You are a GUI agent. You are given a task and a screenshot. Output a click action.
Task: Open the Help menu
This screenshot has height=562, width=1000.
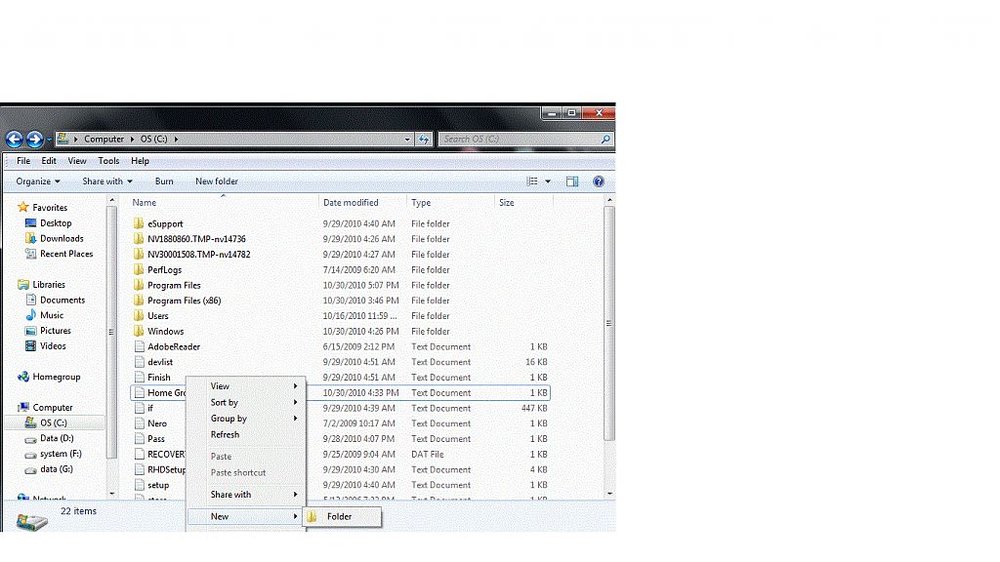click(x=140, y=161)
